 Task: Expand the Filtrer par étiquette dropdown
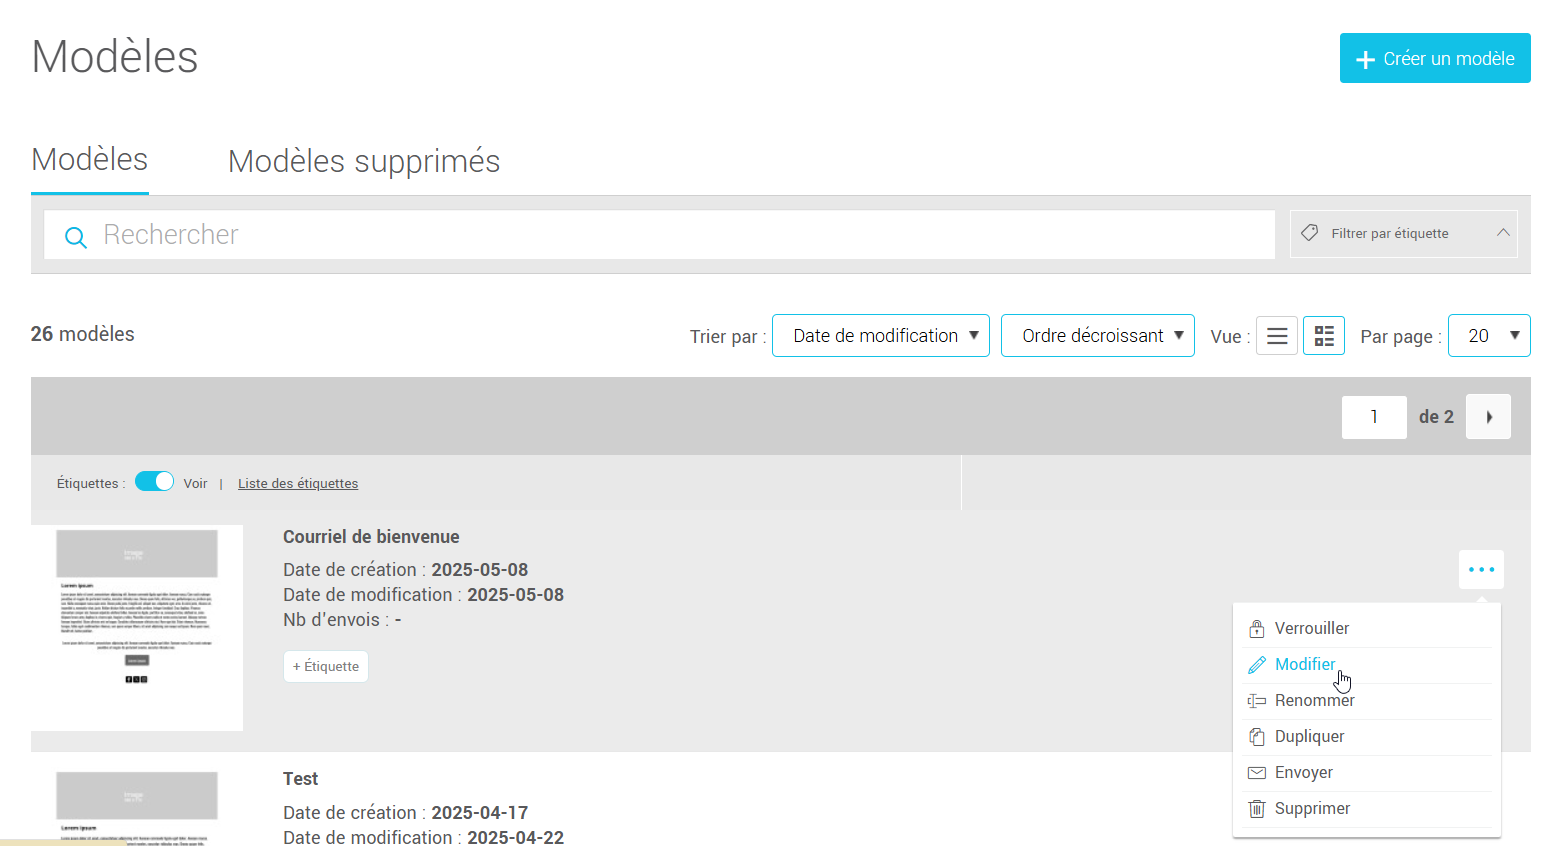coord(1404,234)
